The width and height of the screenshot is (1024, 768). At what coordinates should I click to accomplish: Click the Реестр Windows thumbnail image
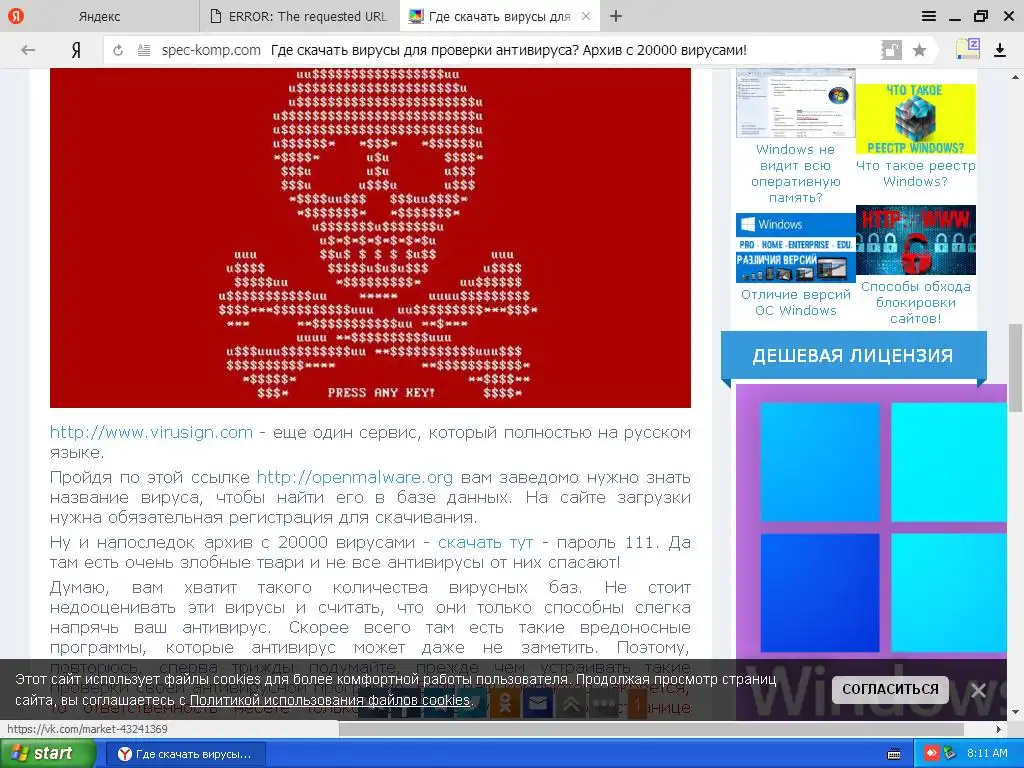[x=916, y=118]
